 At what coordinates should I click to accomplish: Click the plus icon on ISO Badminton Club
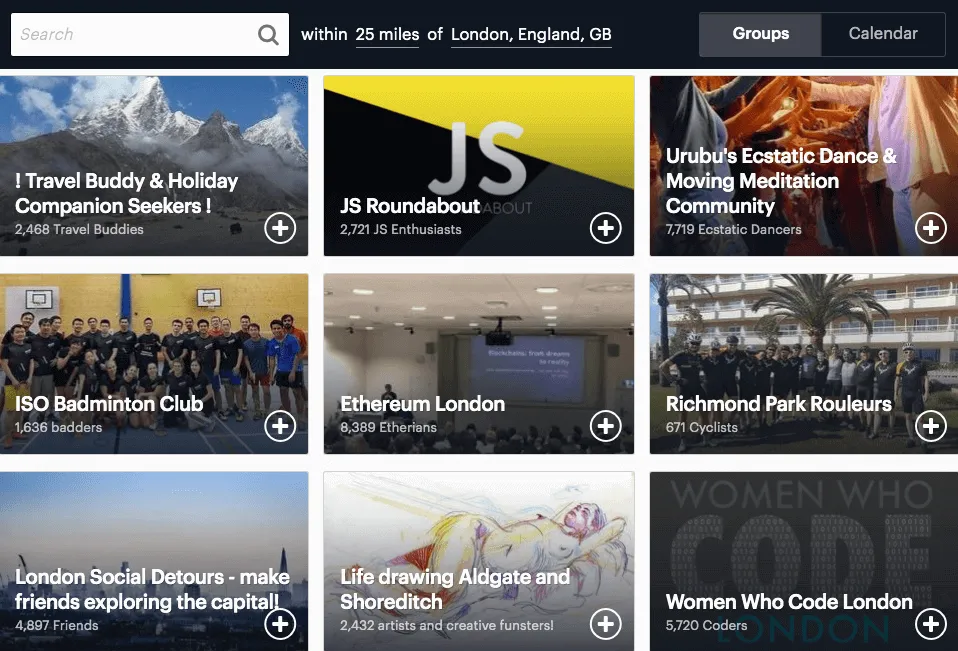click(280, 426)
